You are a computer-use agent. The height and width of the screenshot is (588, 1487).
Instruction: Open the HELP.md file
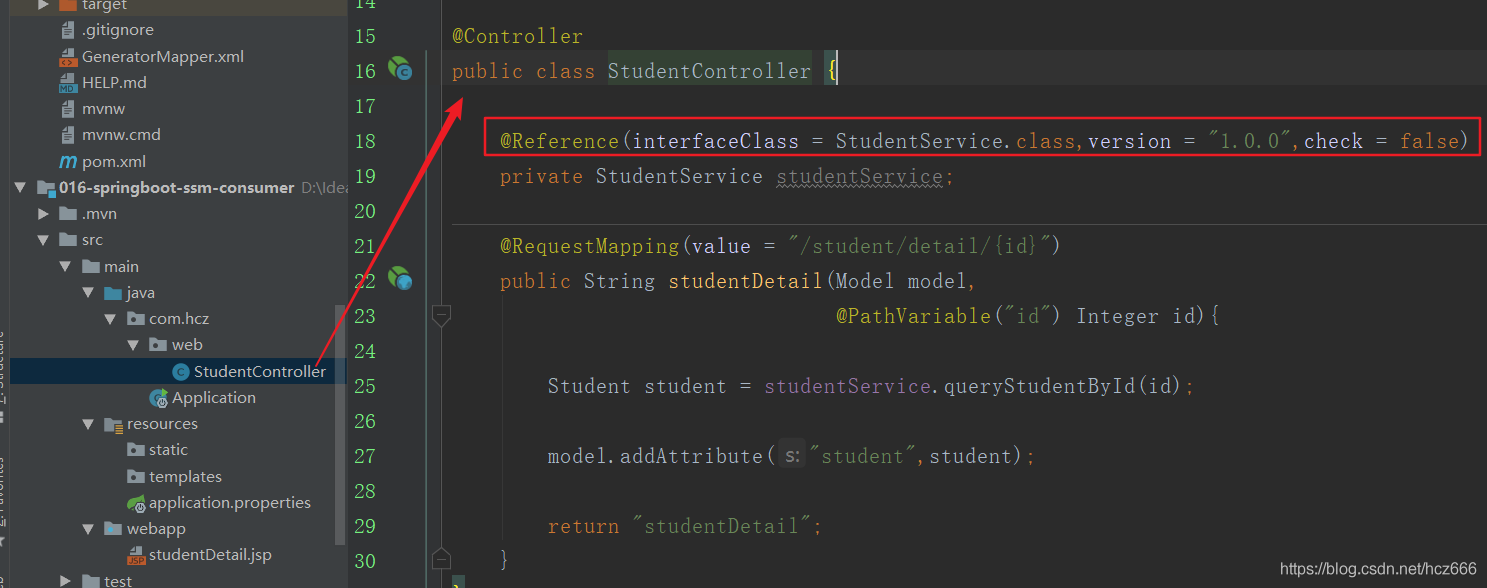(114, 82)
